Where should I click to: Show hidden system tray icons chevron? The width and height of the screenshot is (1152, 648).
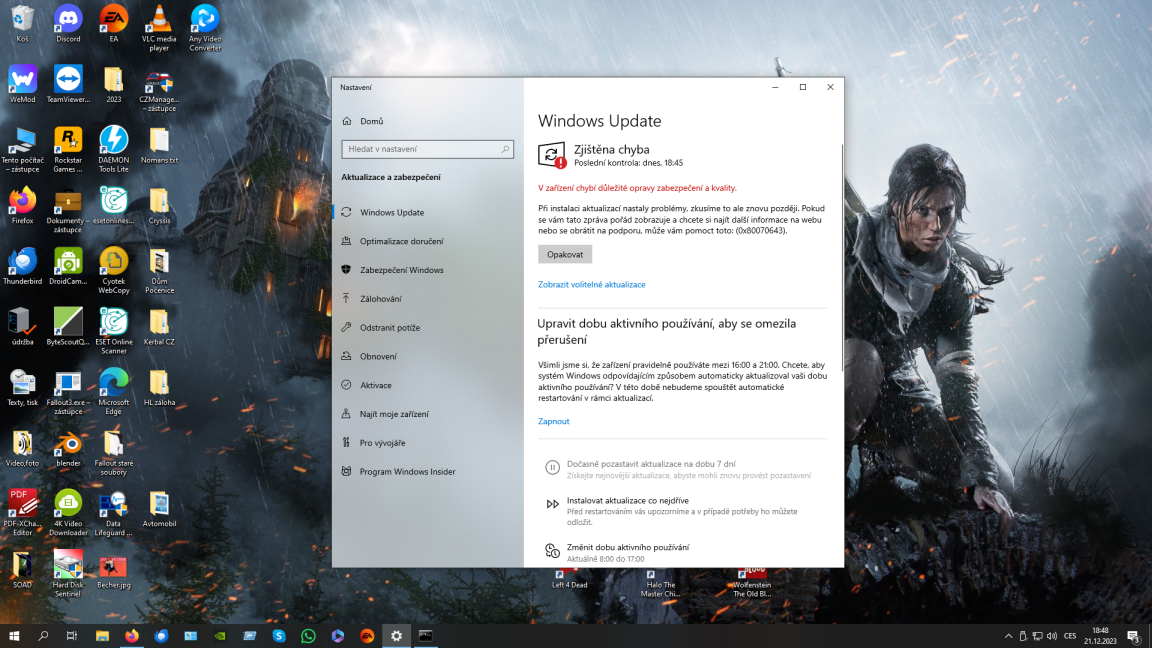[1008, 636]
